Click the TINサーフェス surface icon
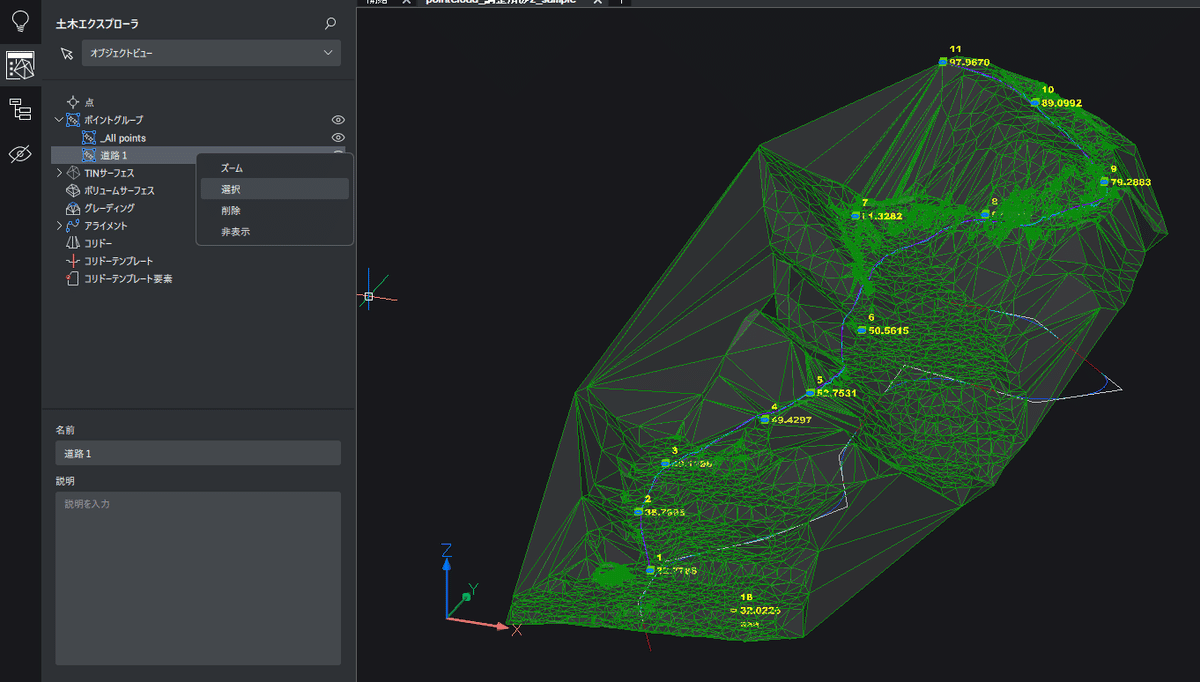 point(72,173)
